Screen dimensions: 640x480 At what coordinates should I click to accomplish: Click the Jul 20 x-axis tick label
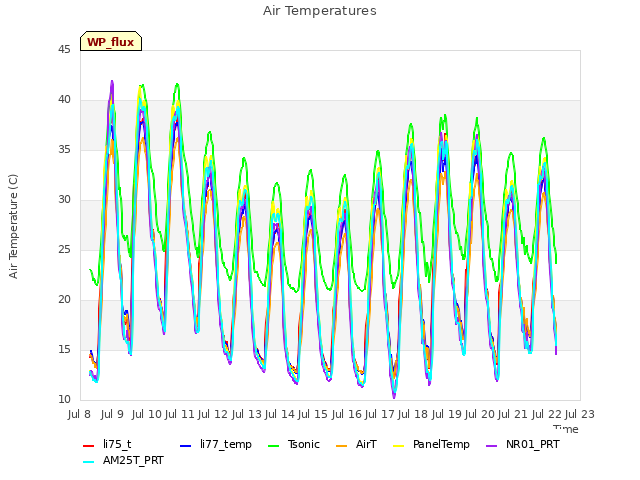coord(480,414)
